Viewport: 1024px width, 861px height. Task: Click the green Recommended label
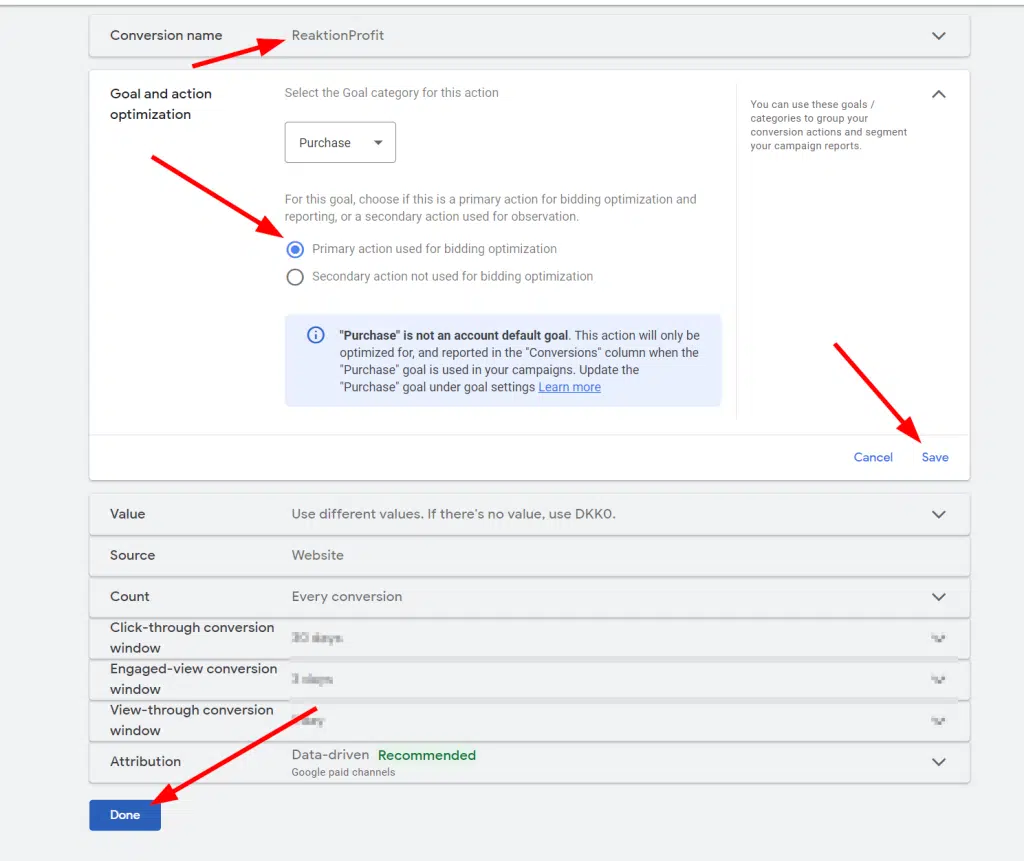click(x=426, y=755)
